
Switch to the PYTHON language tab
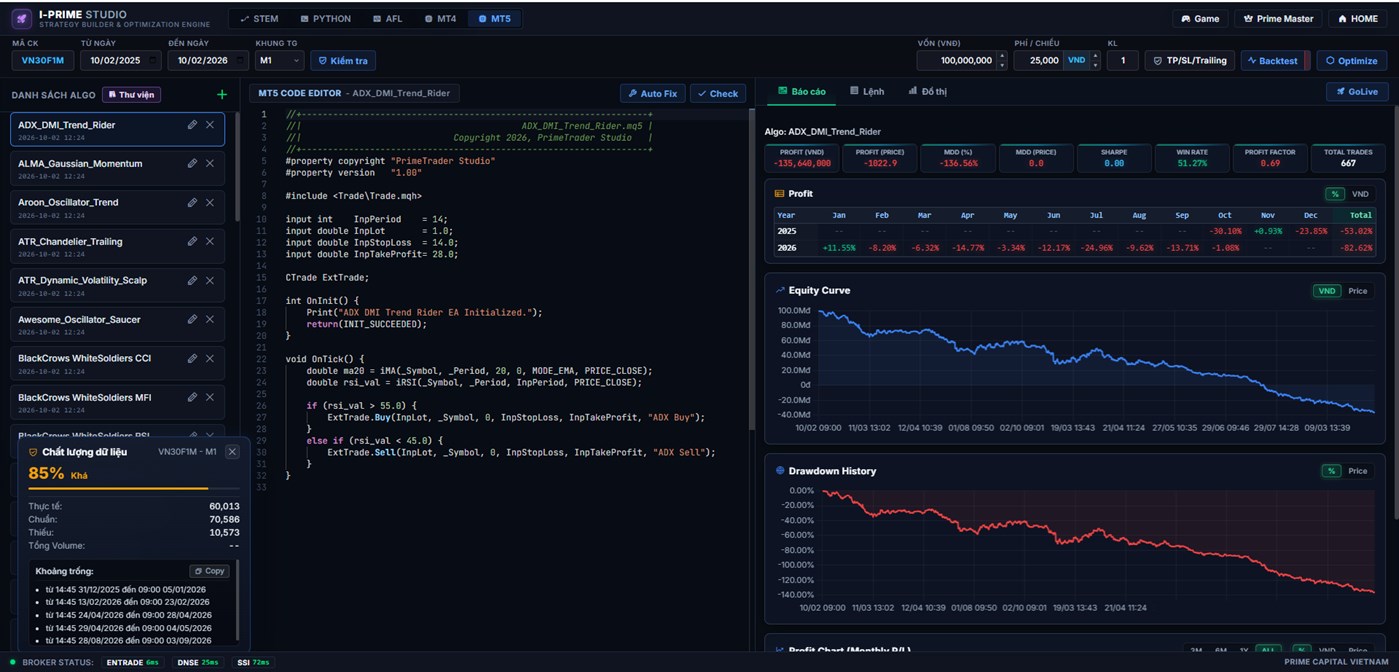pyautogui.click(x=326, y=19)
